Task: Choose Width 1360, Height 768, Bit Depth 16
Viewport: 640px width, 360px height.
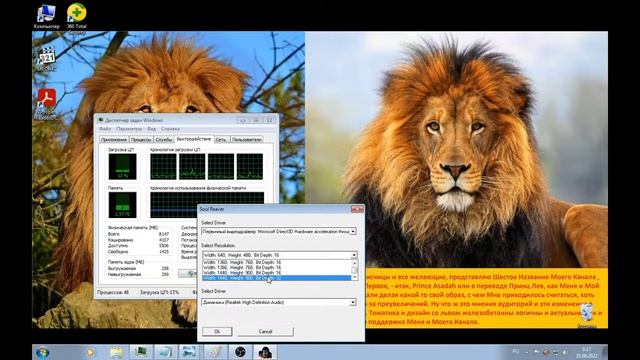Action: tap(277, 262)
